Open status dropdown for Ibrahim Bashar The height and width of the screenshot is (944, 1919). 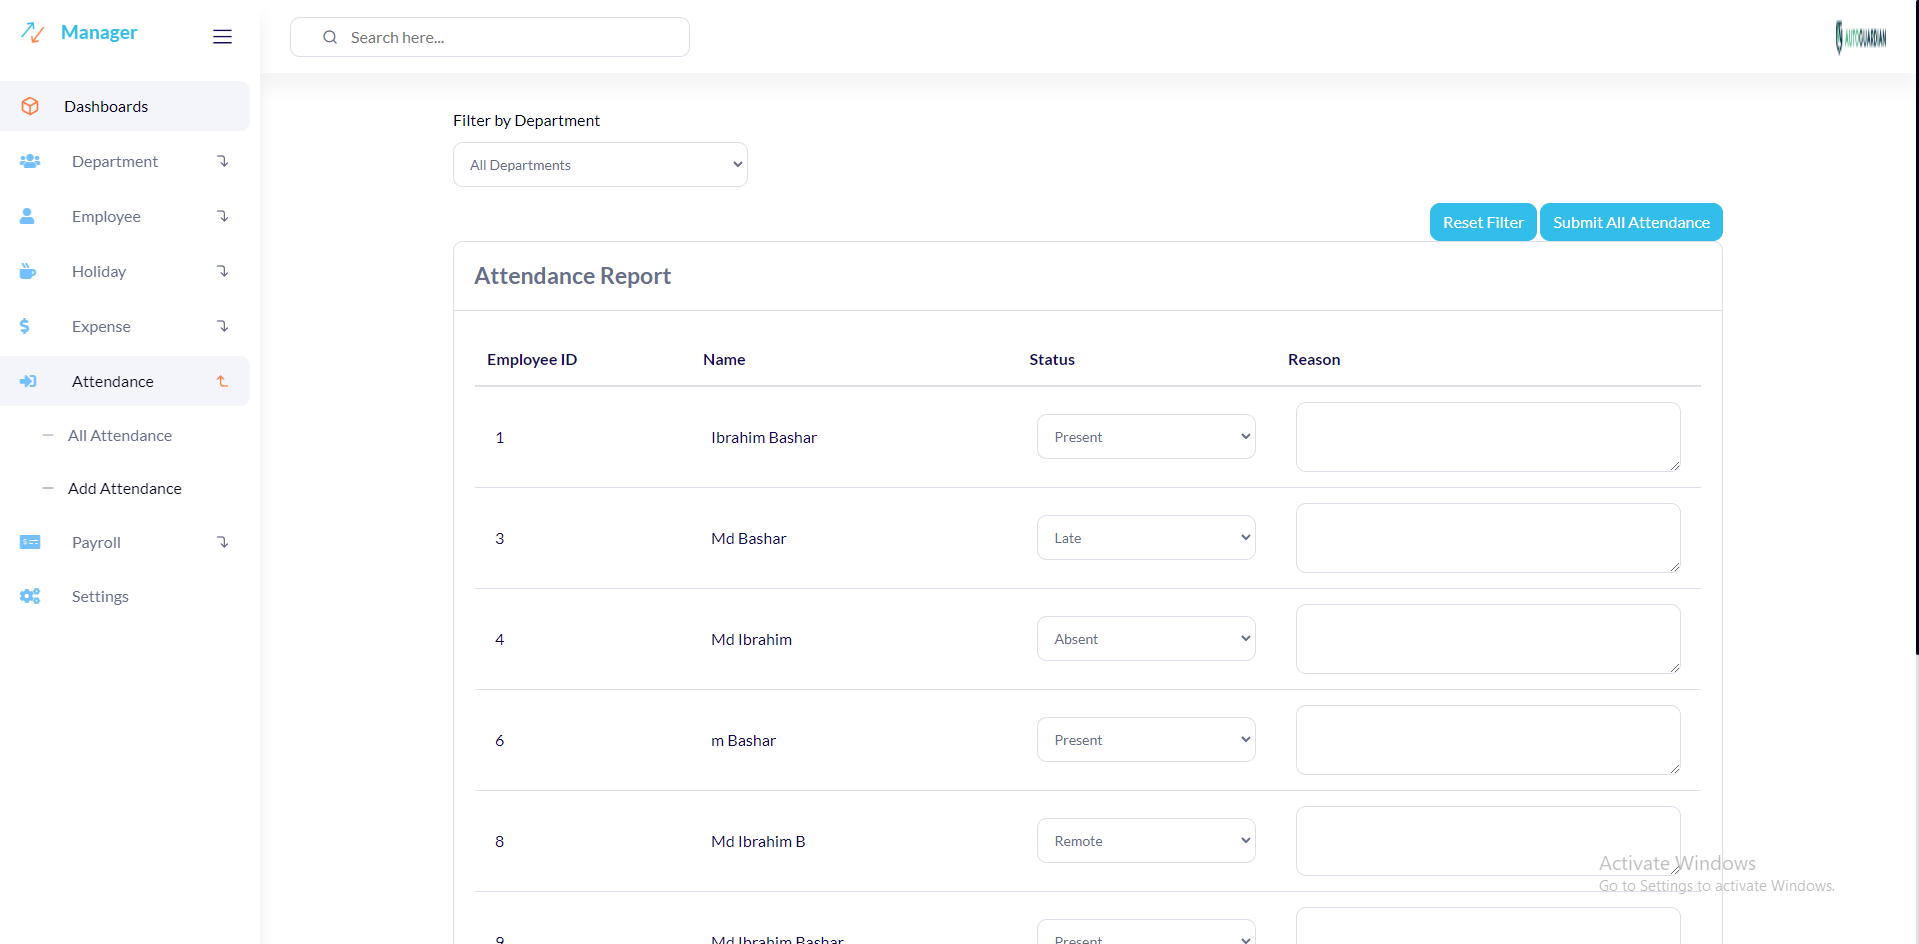coord(1146,437)
